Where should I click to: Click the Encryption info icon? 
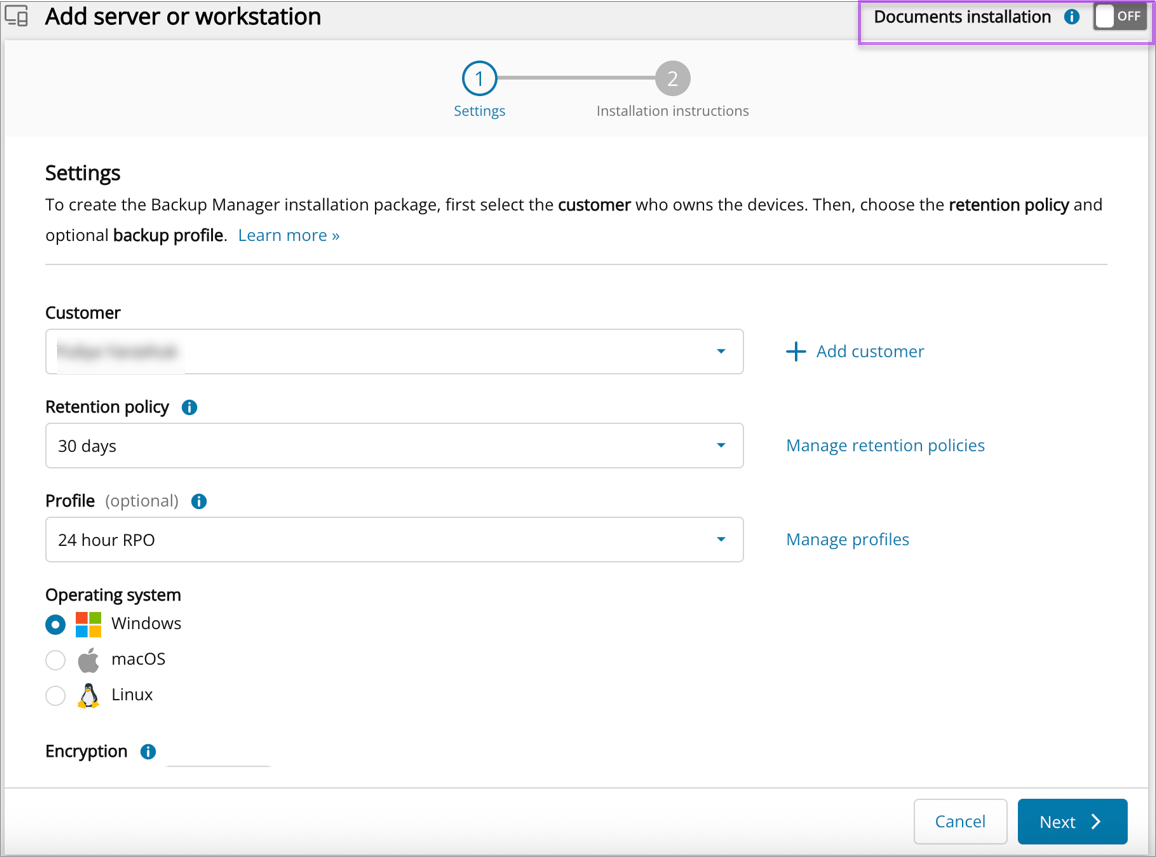tap(148, 752)
